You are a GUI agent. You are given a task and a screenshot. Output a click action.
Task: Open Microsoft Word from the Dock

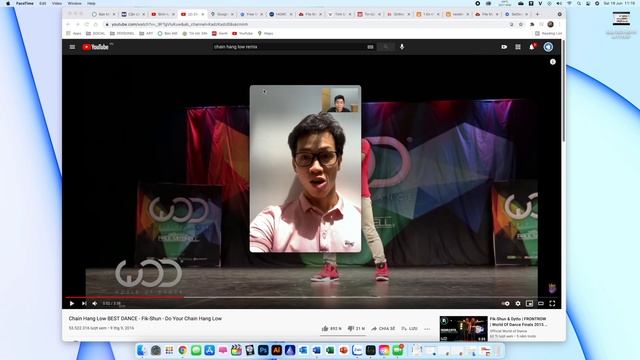317,350
